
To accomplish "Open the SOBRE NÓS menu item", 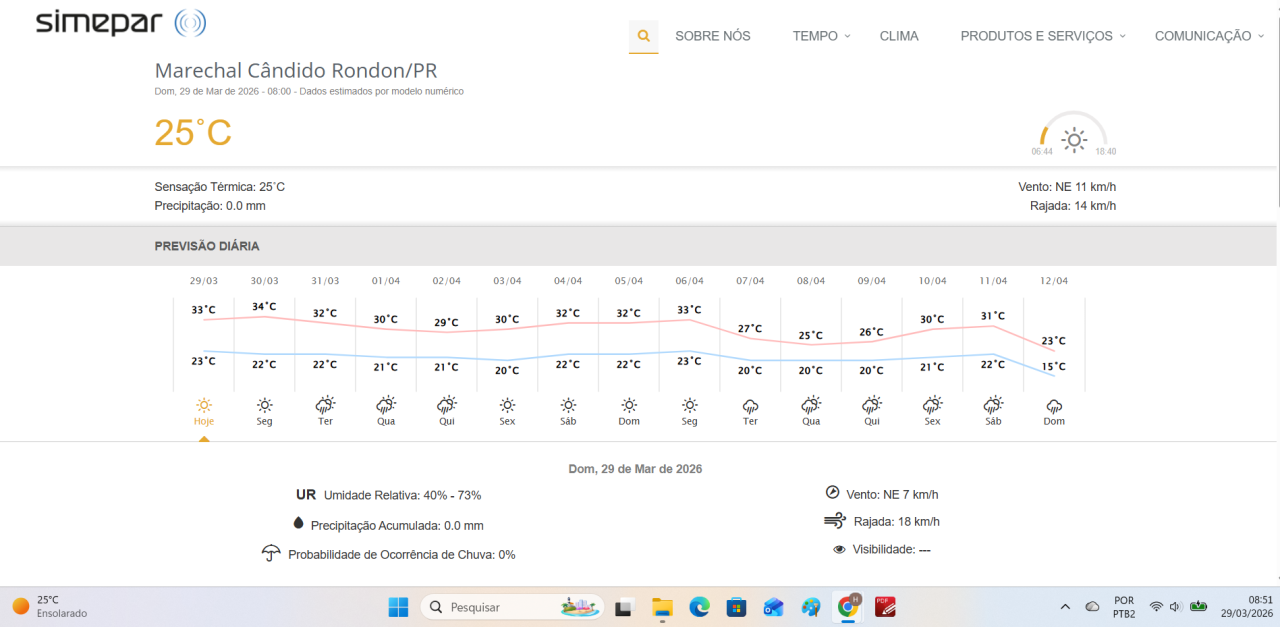I will click(712, 36).
